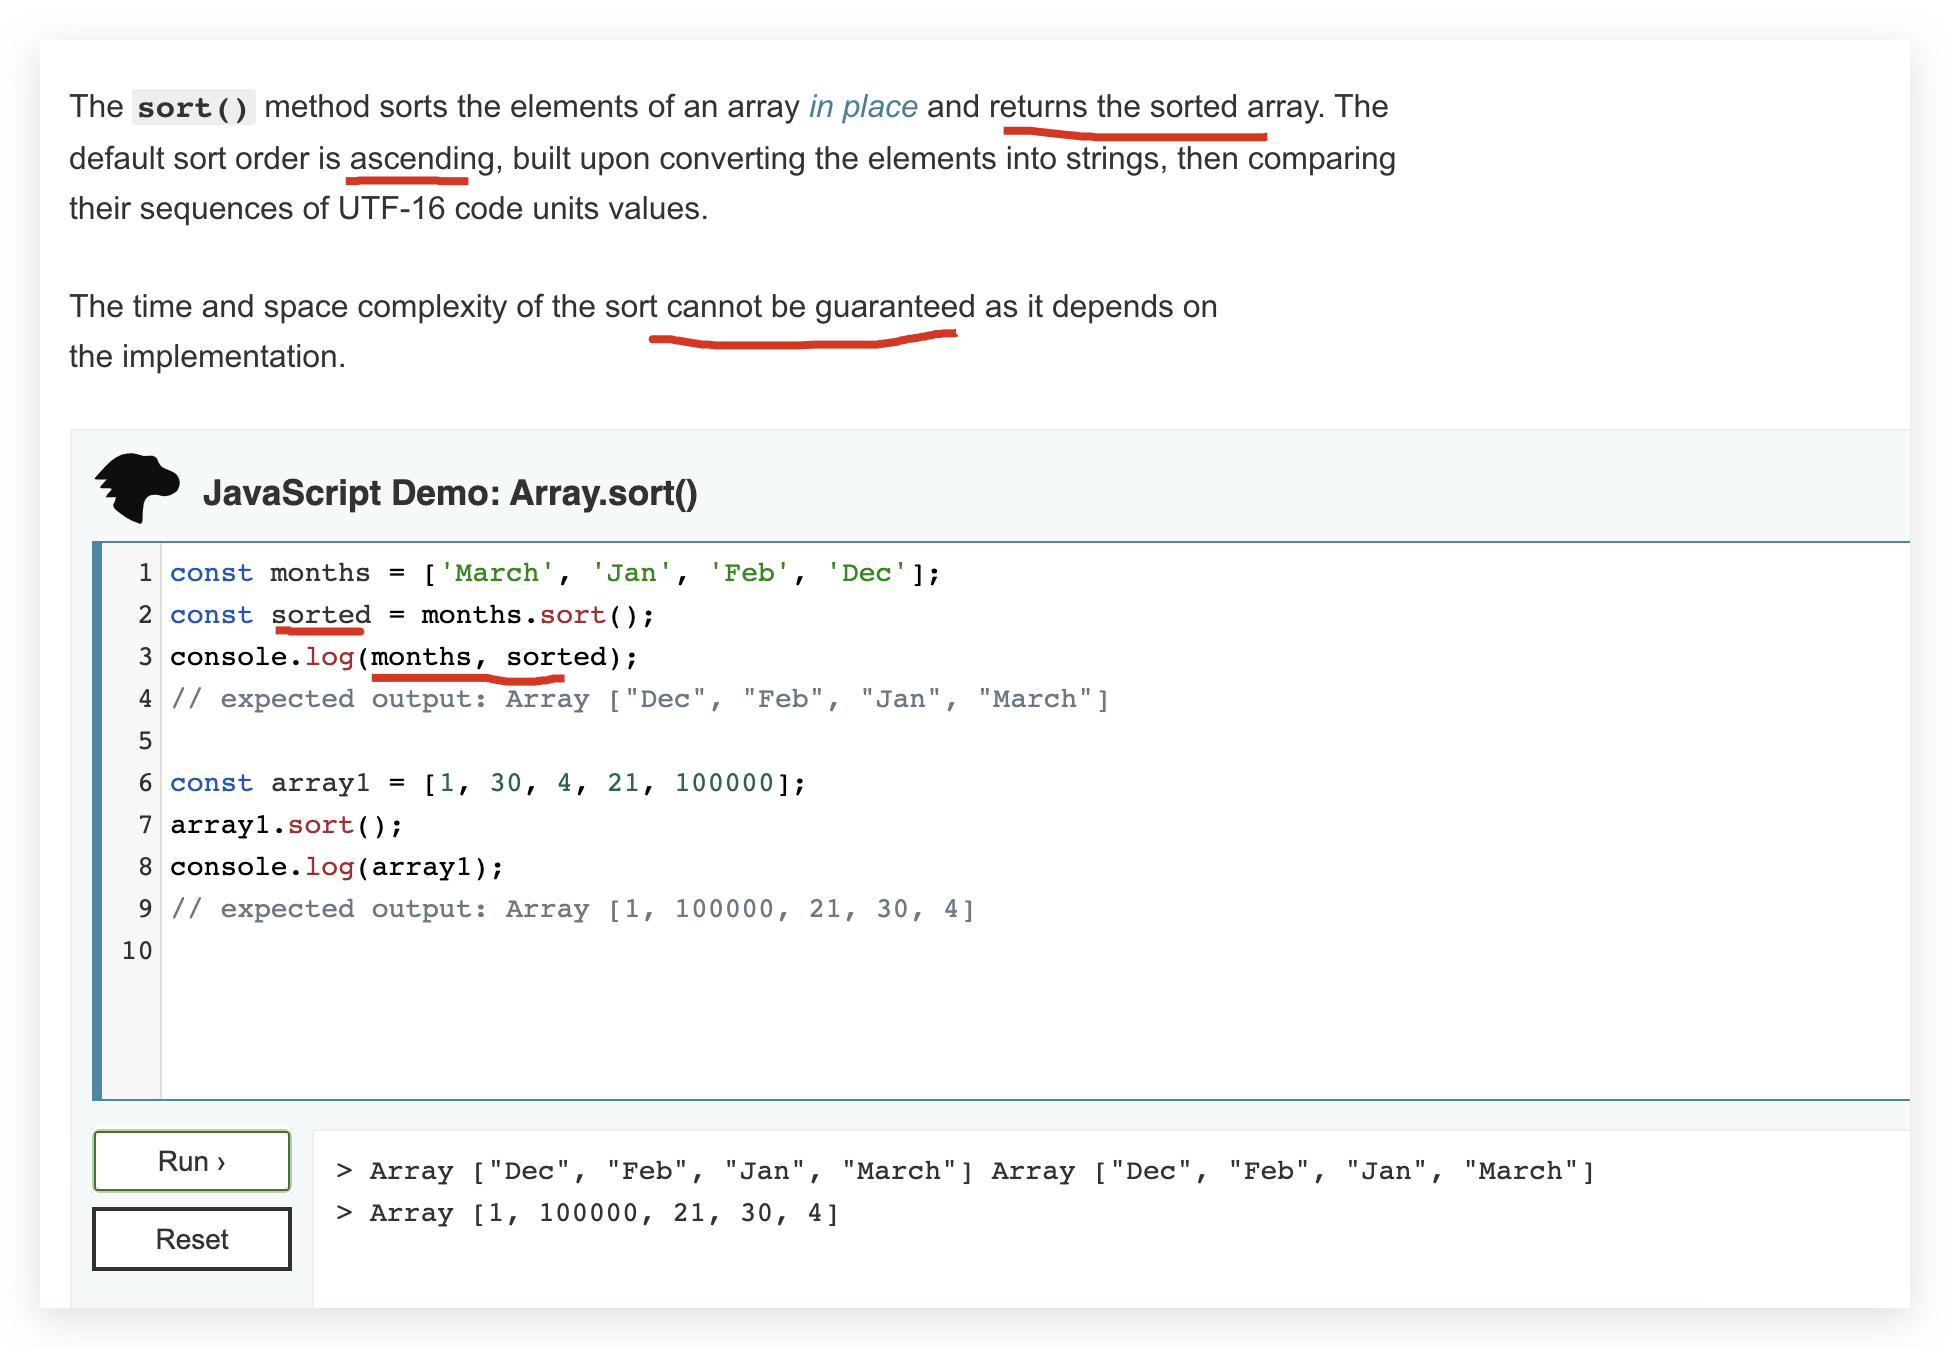Place cursor in code line 1 months declaration
Screen dimensions: 1950x1348
555,573
